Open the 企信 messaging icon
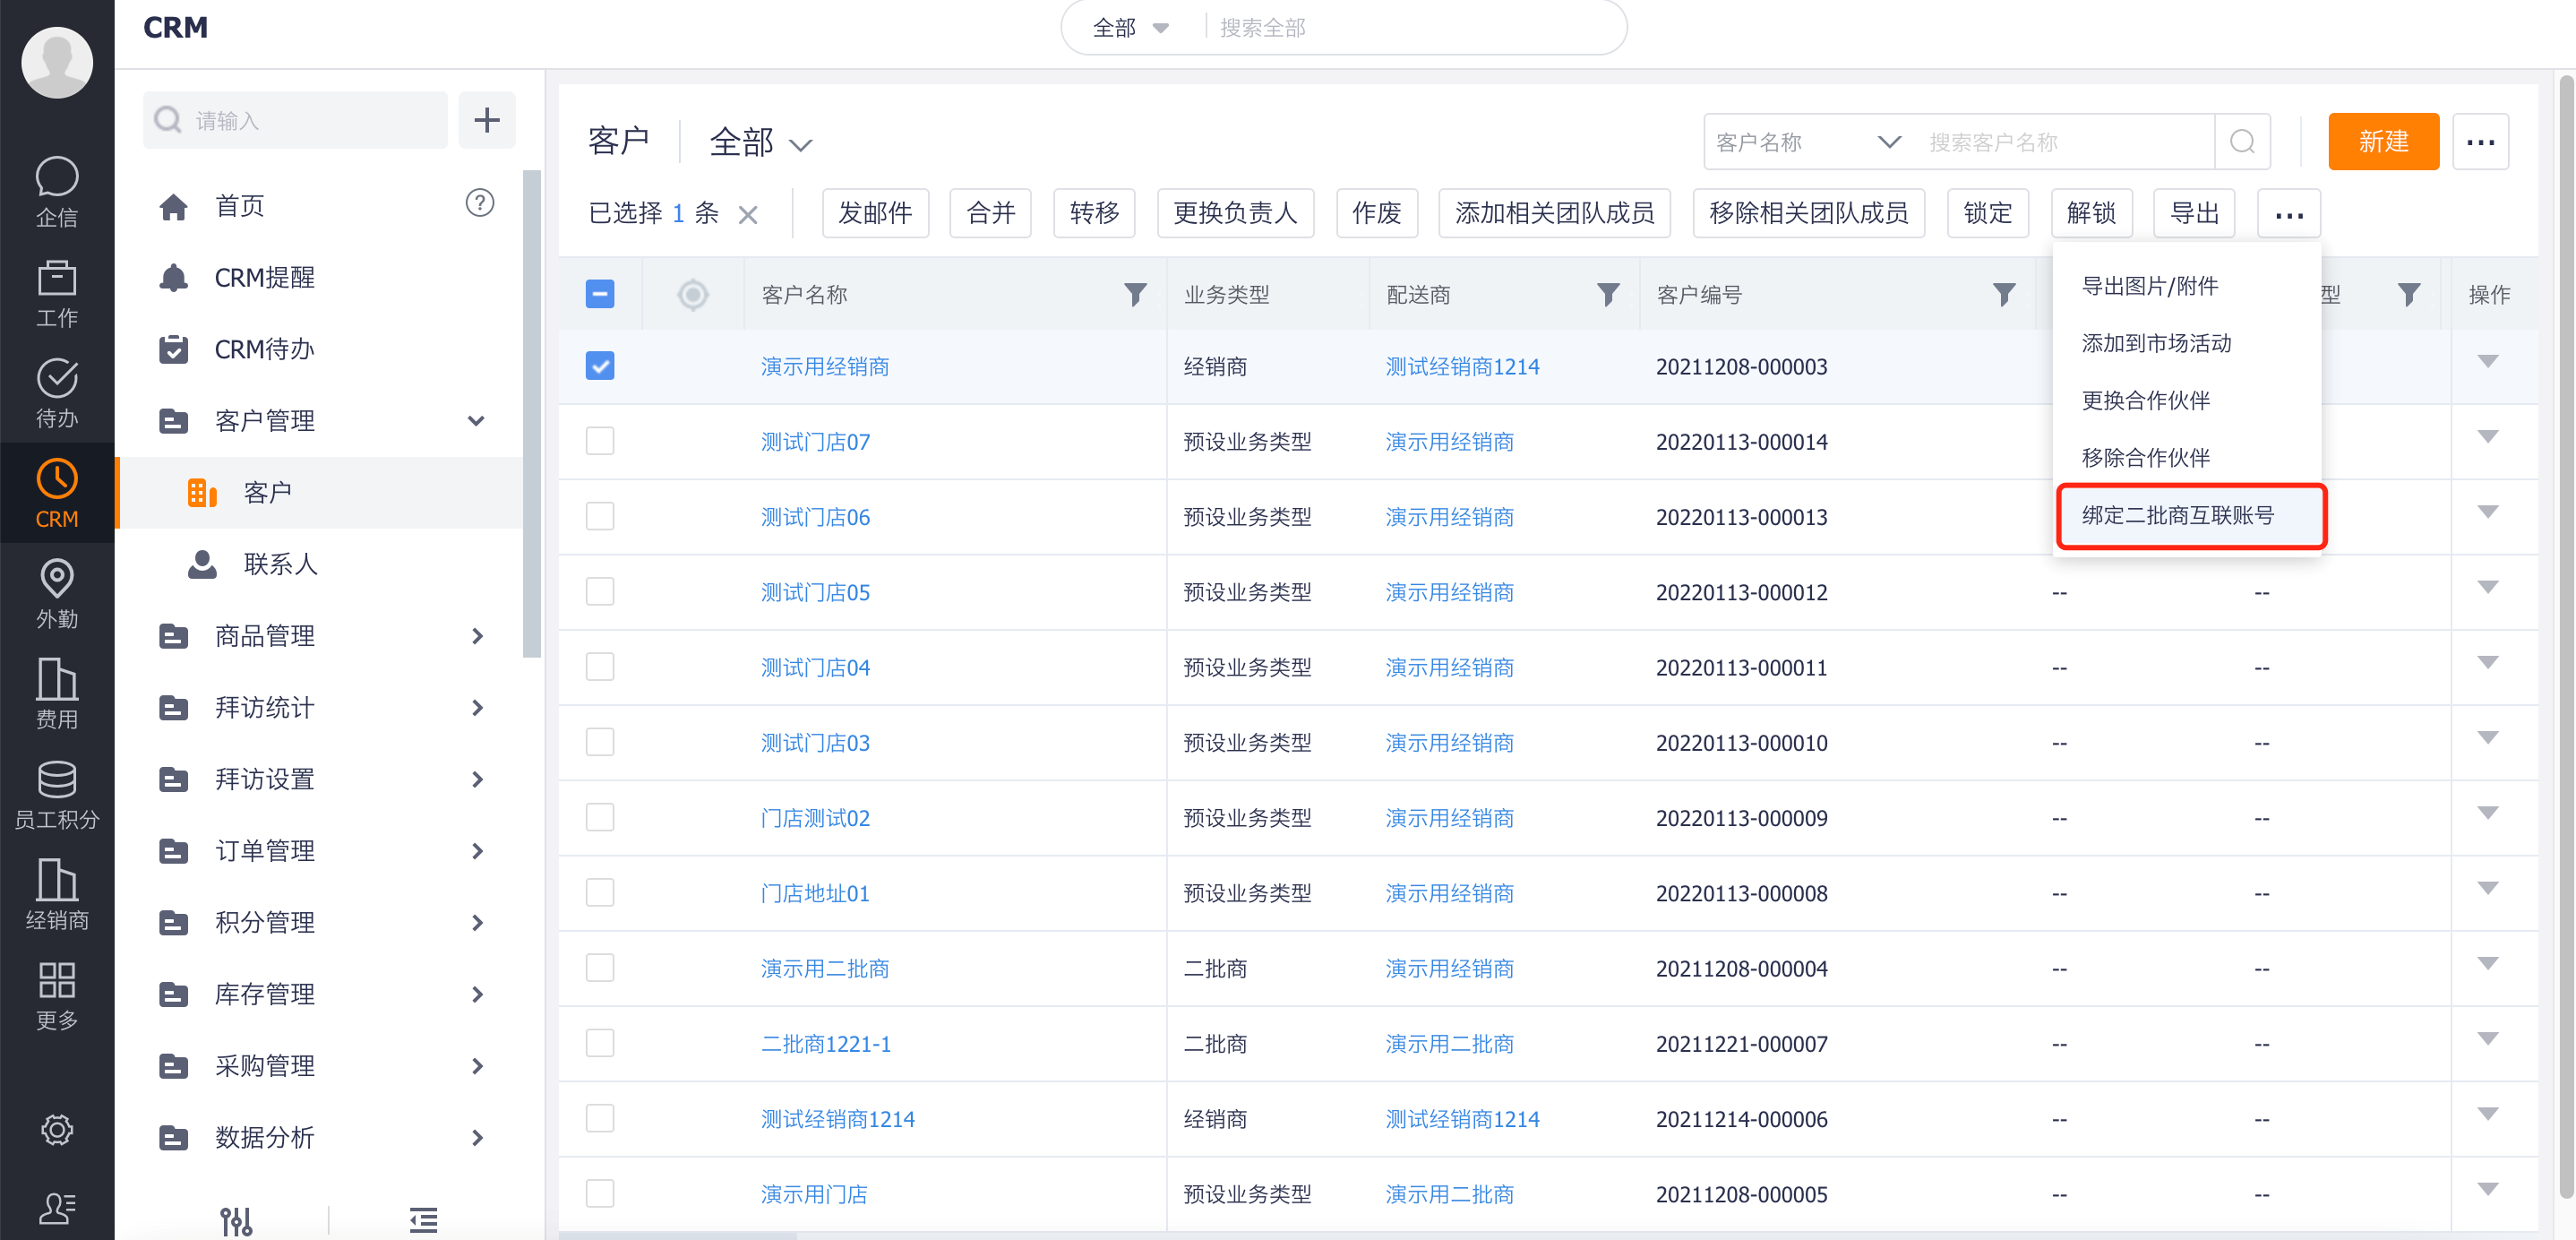This screenshot has height=1240, width=2576. pyautogui.click(x=57, y=192)
